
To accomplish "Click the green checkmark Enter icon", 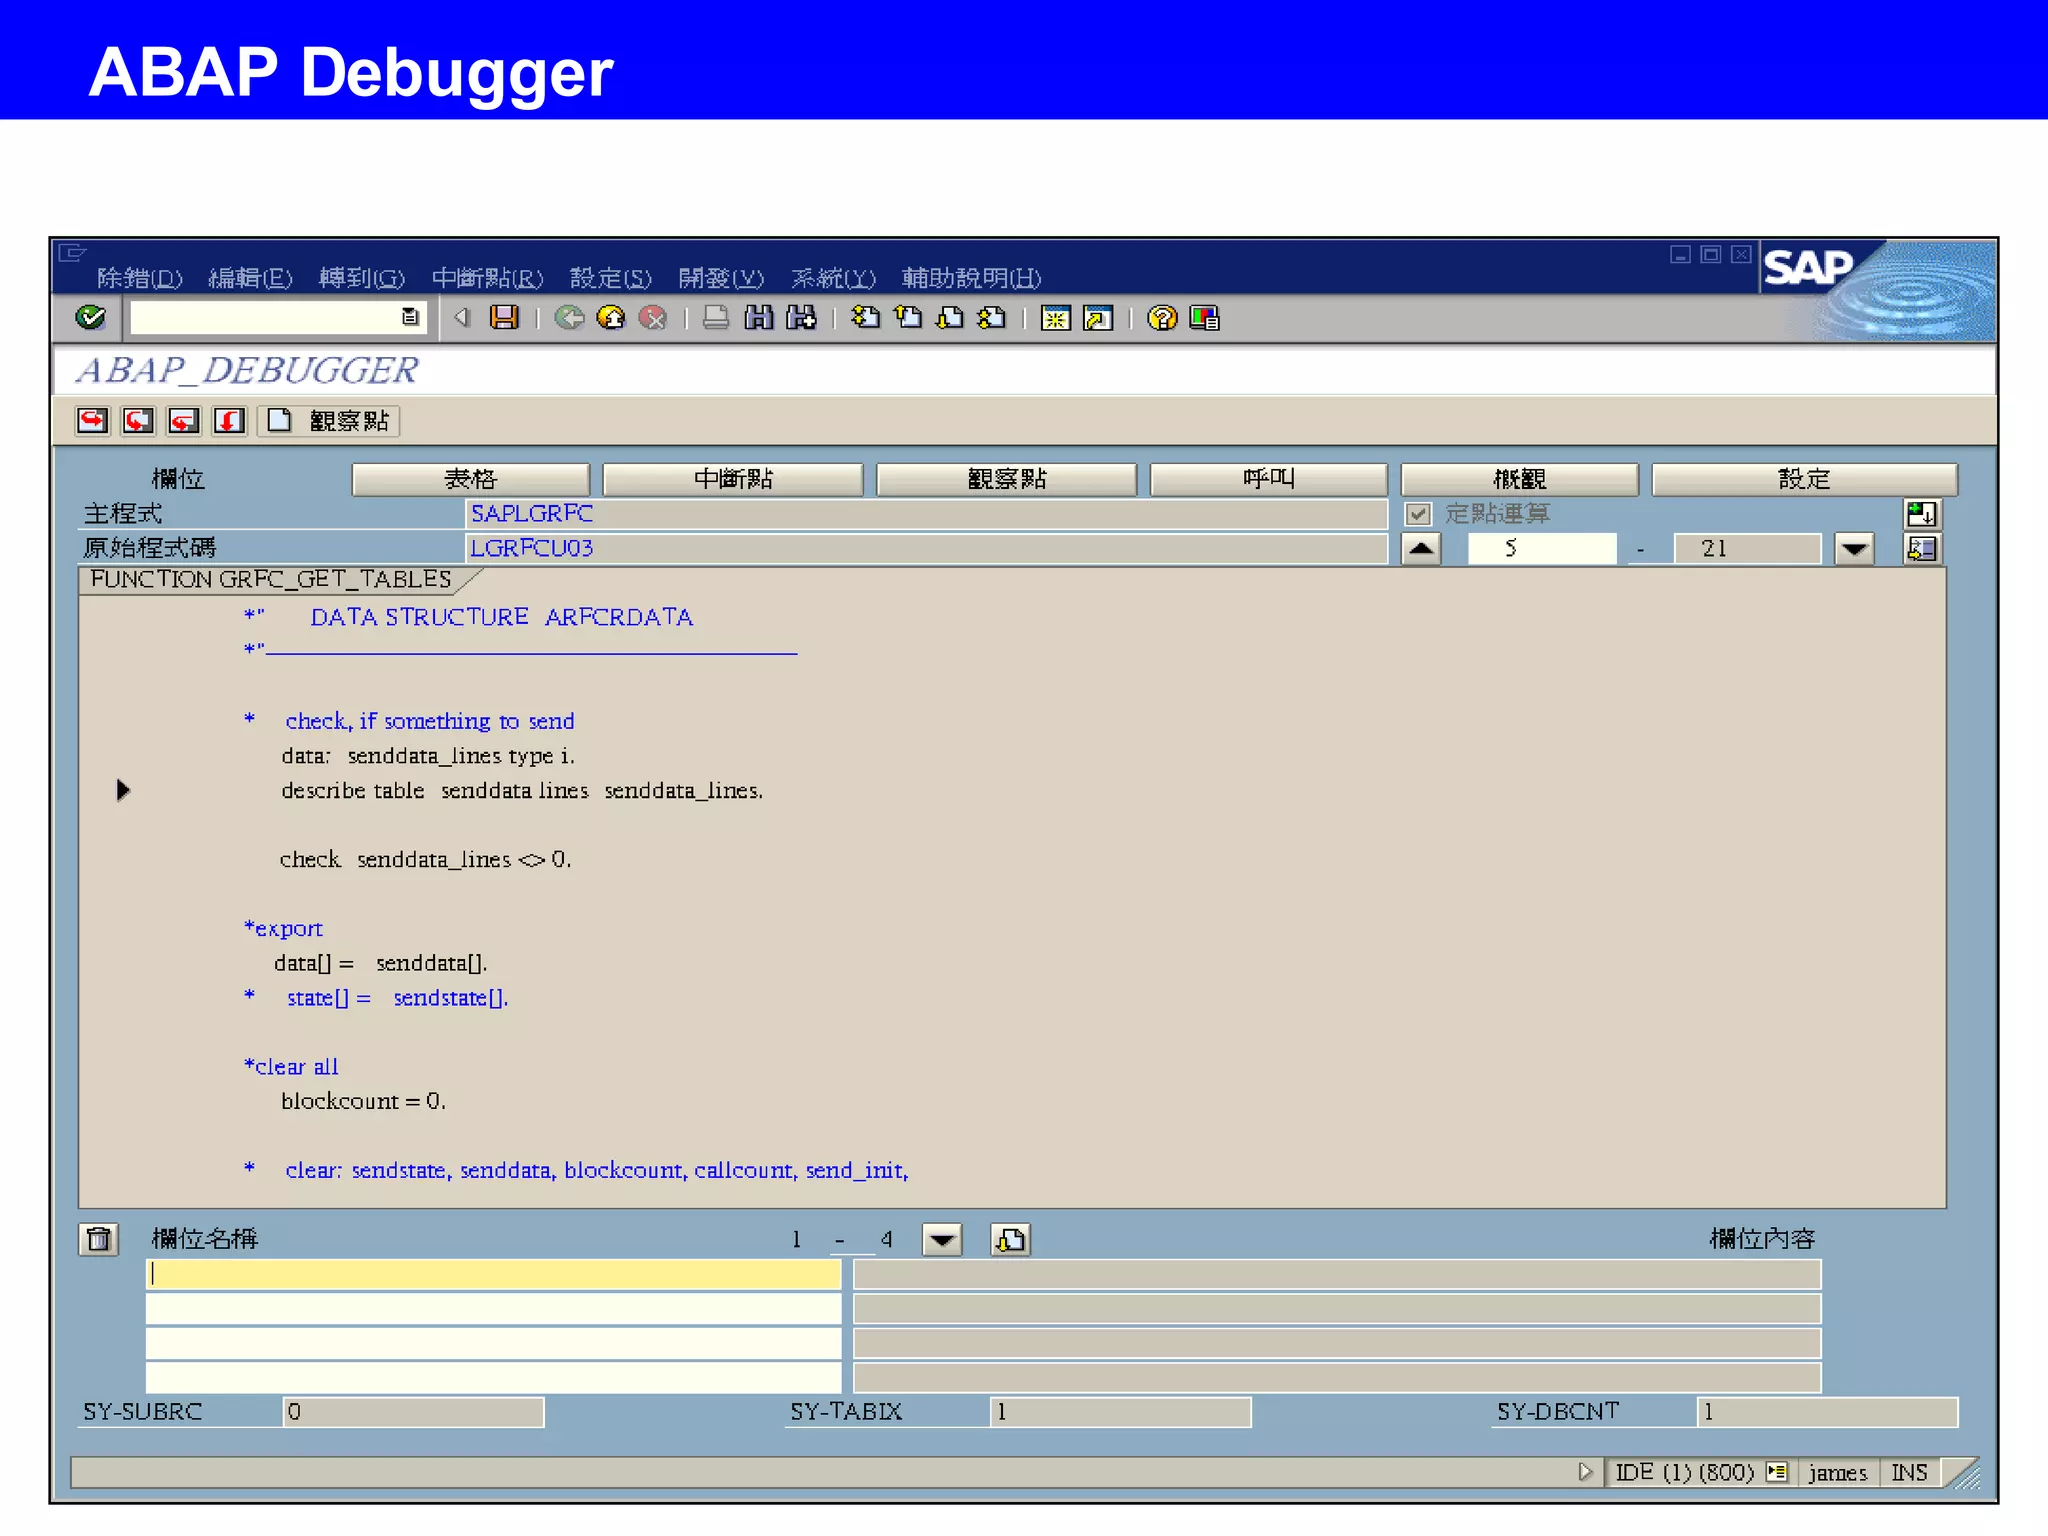I will [x=91, y=318].
